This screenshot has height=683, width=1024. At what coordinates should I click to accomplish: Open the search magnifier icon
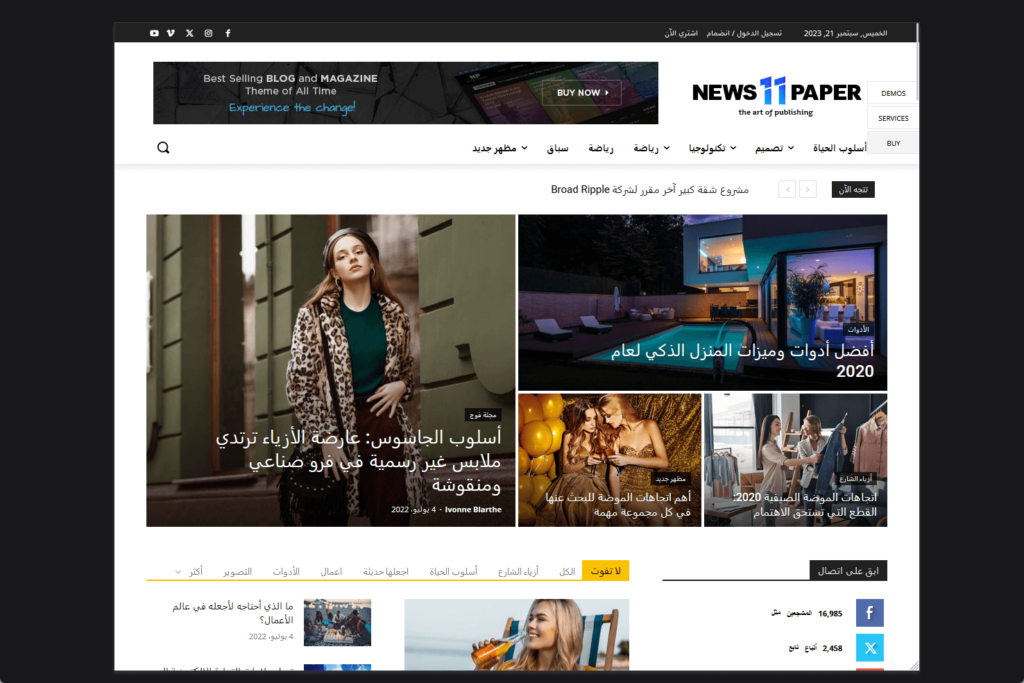tap(163, 148)
